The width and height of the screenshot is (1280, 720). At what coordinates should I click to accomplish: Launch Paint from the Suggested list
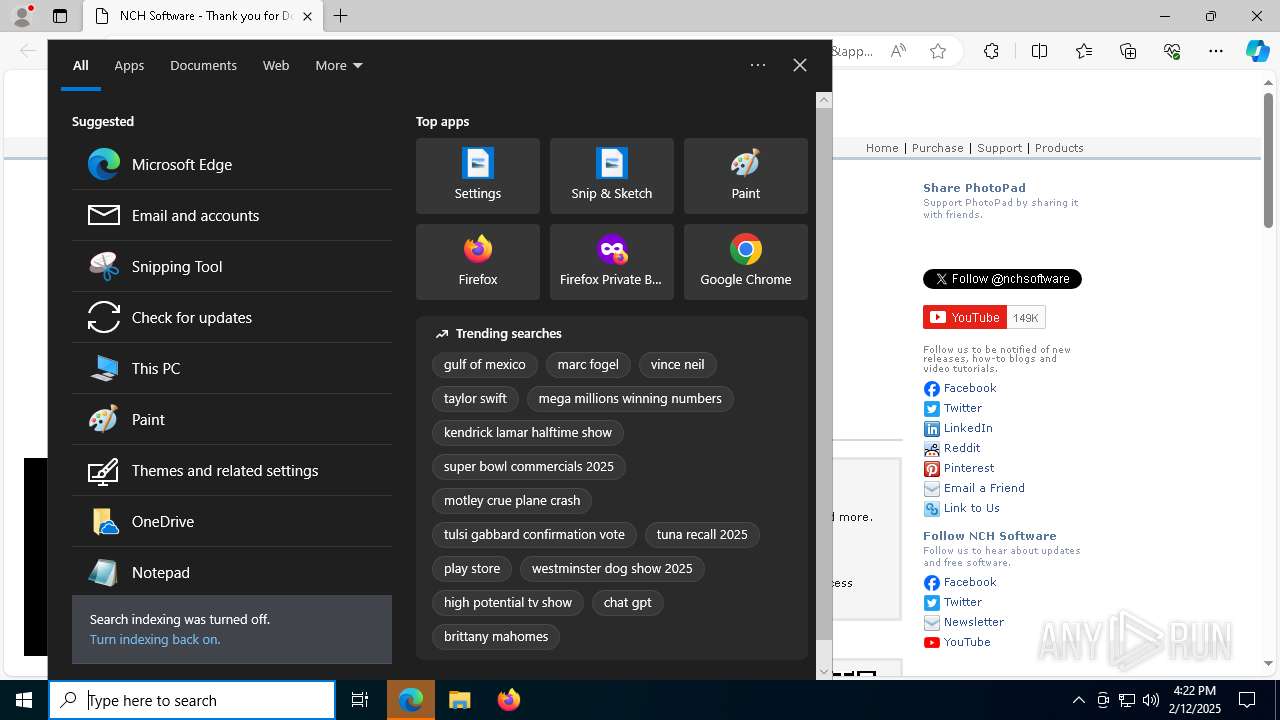pyautogui.click(x=232, y=419)
